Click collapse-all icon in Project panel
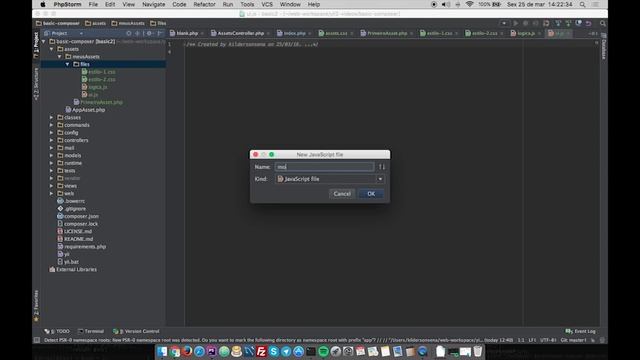The image size is (640, 360). click(138, 33)
